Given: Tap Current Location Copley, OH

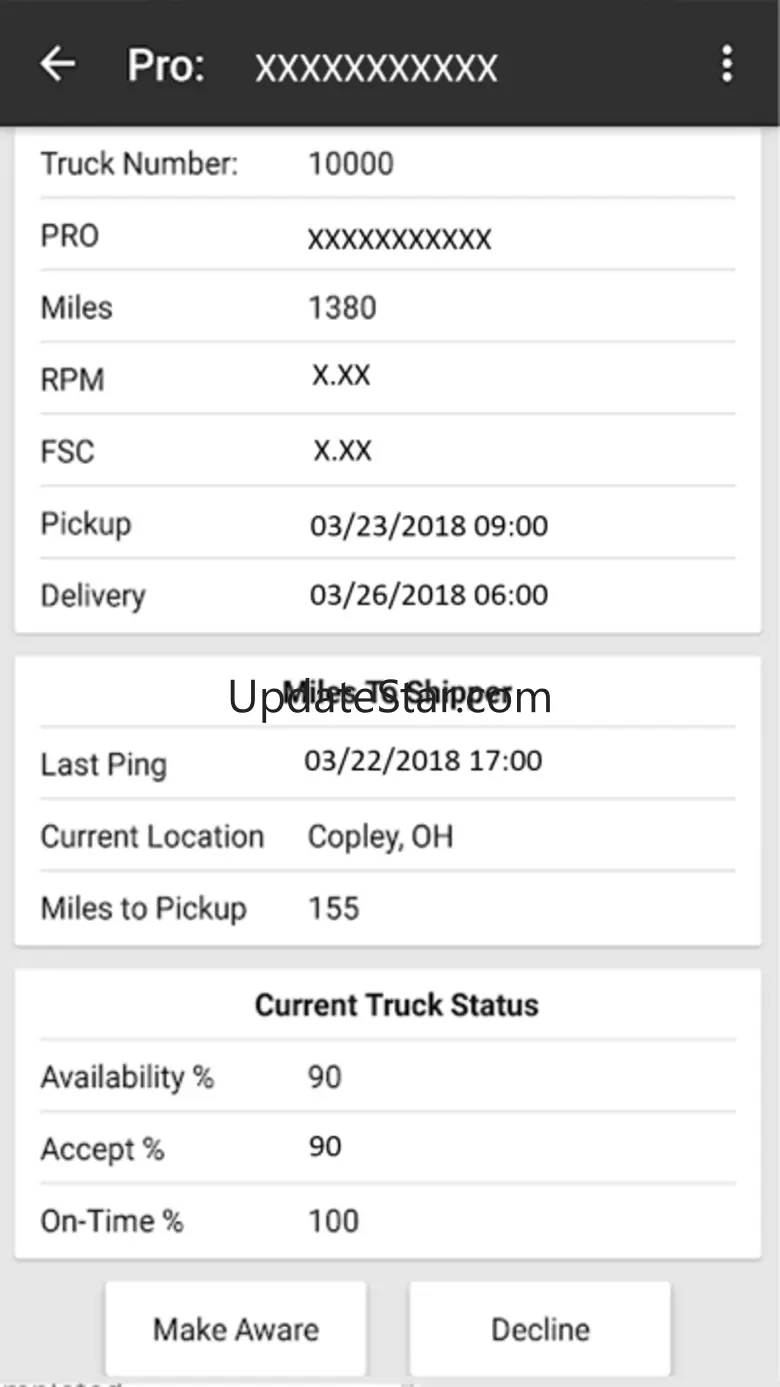Looking at the screenshot, I should 380,836.
